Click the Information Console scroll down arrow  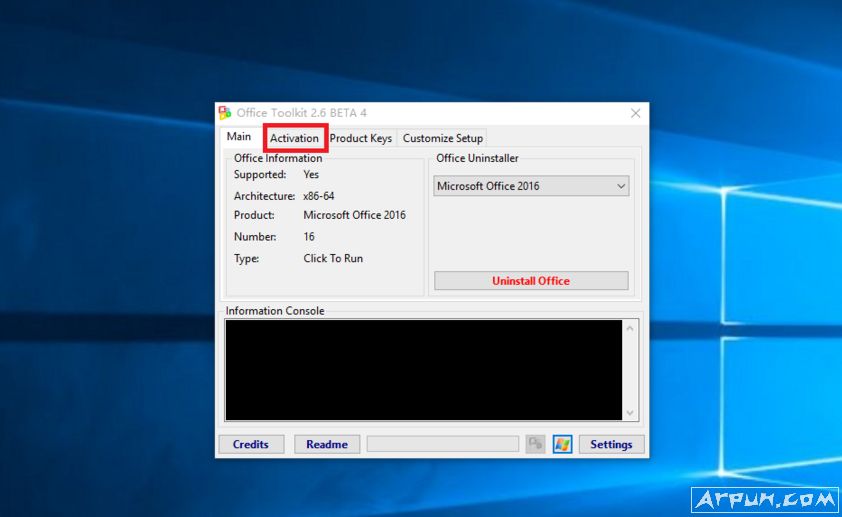630,413
